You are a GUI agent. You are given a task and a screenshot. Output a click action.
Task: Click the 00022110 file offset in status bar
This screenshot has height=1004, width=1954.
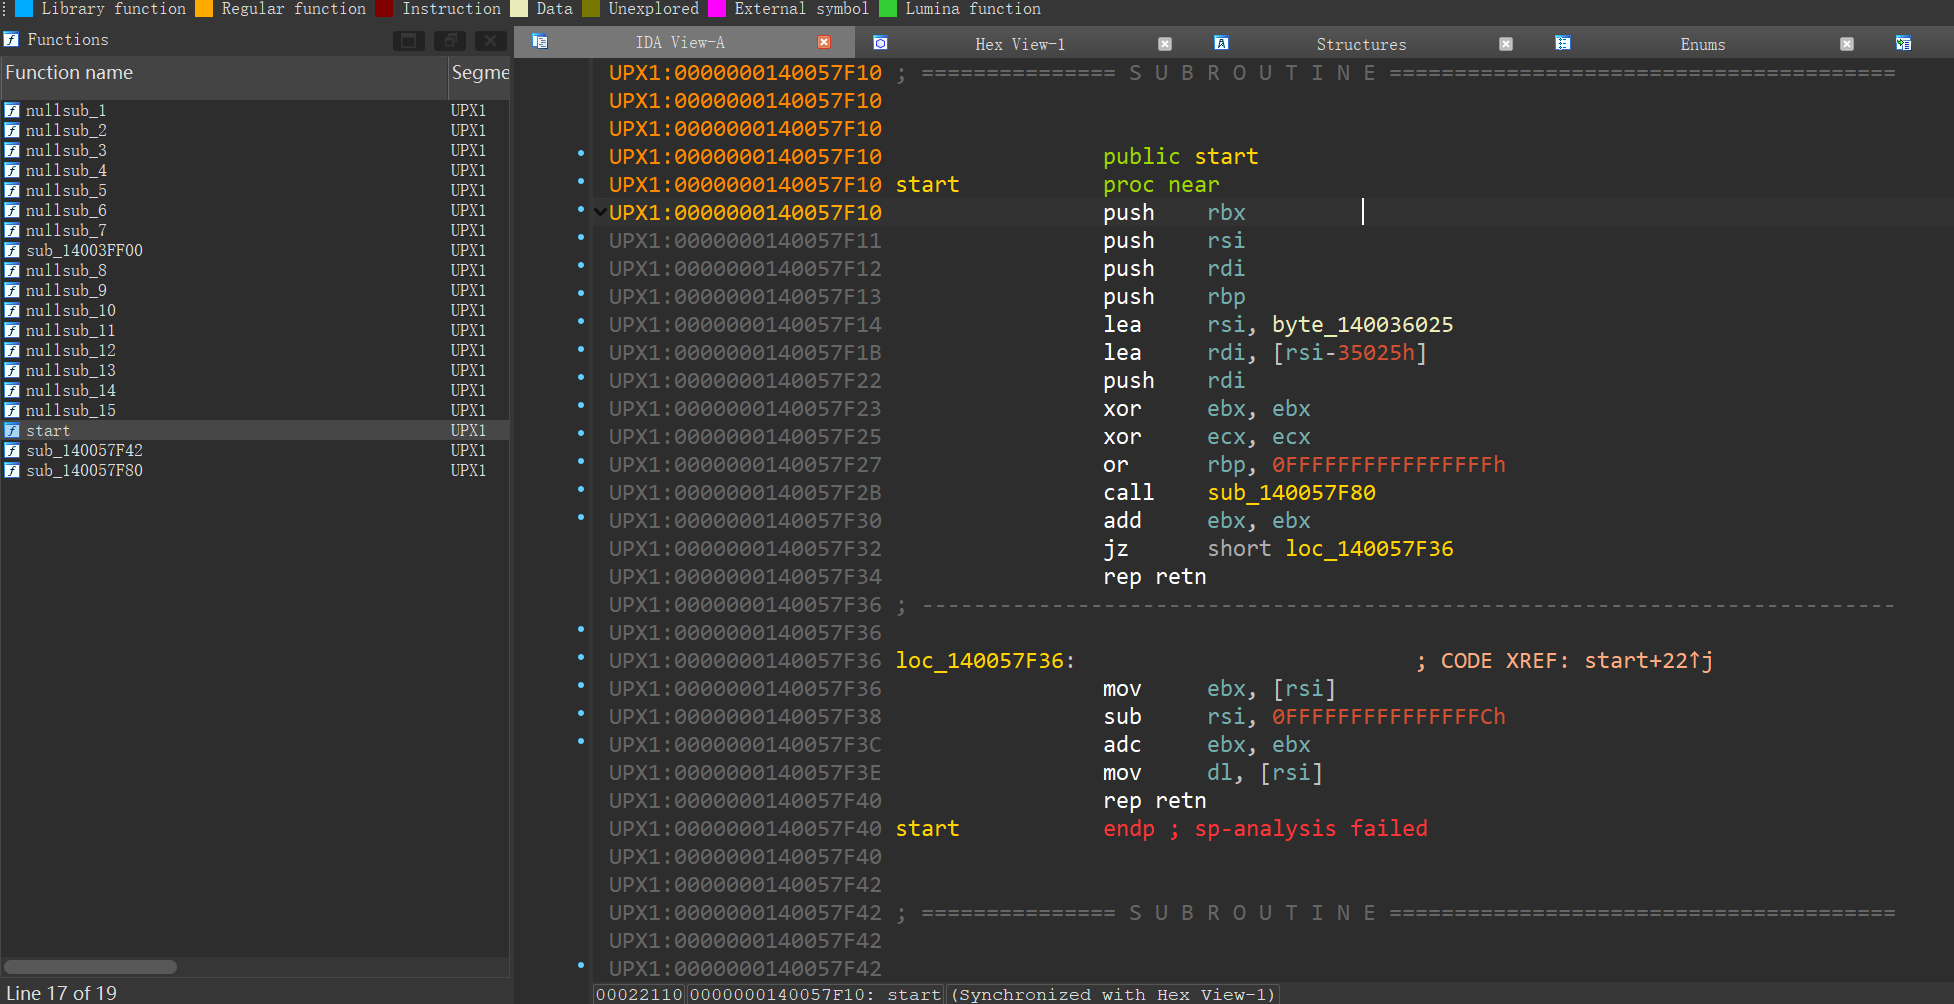point(639,994)
